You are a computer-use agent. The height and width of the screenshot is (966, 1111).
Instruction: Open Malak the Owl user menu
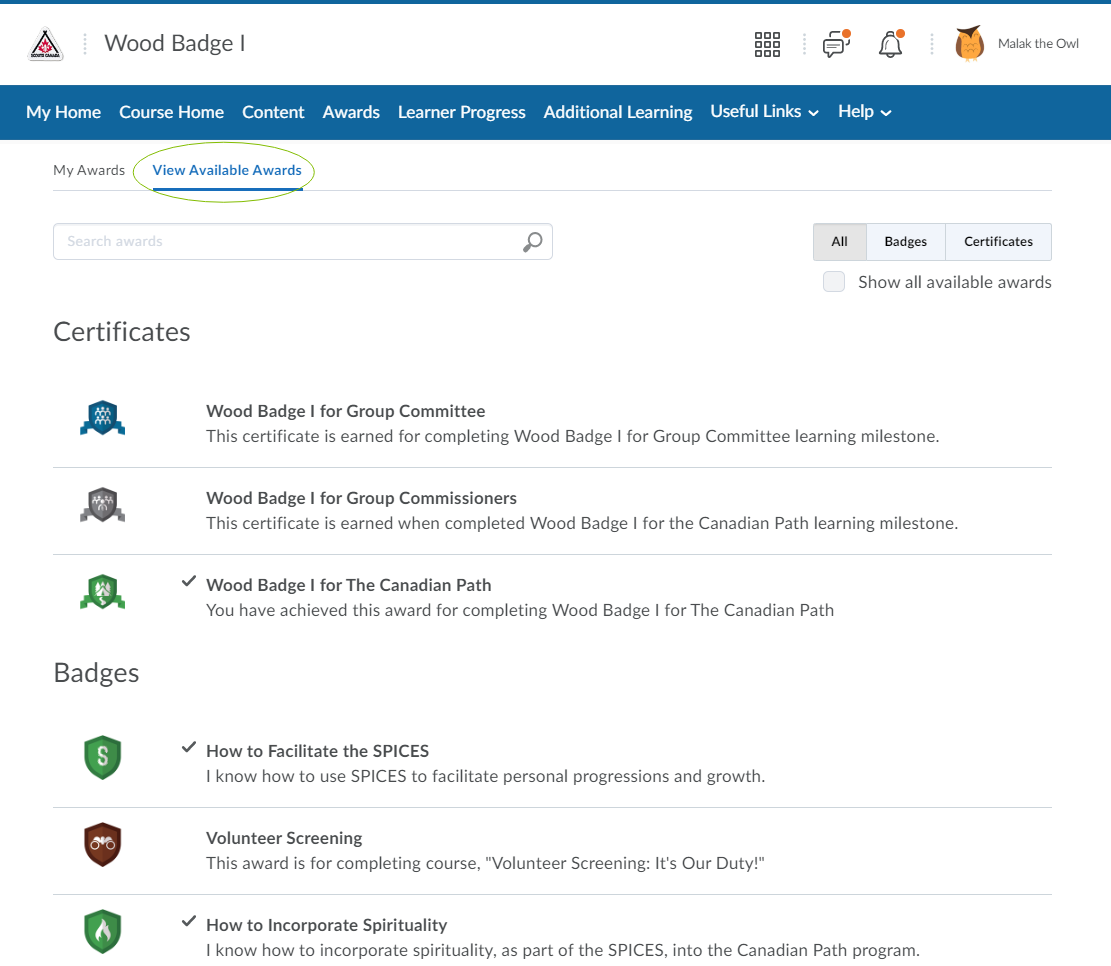point(1018,44)
